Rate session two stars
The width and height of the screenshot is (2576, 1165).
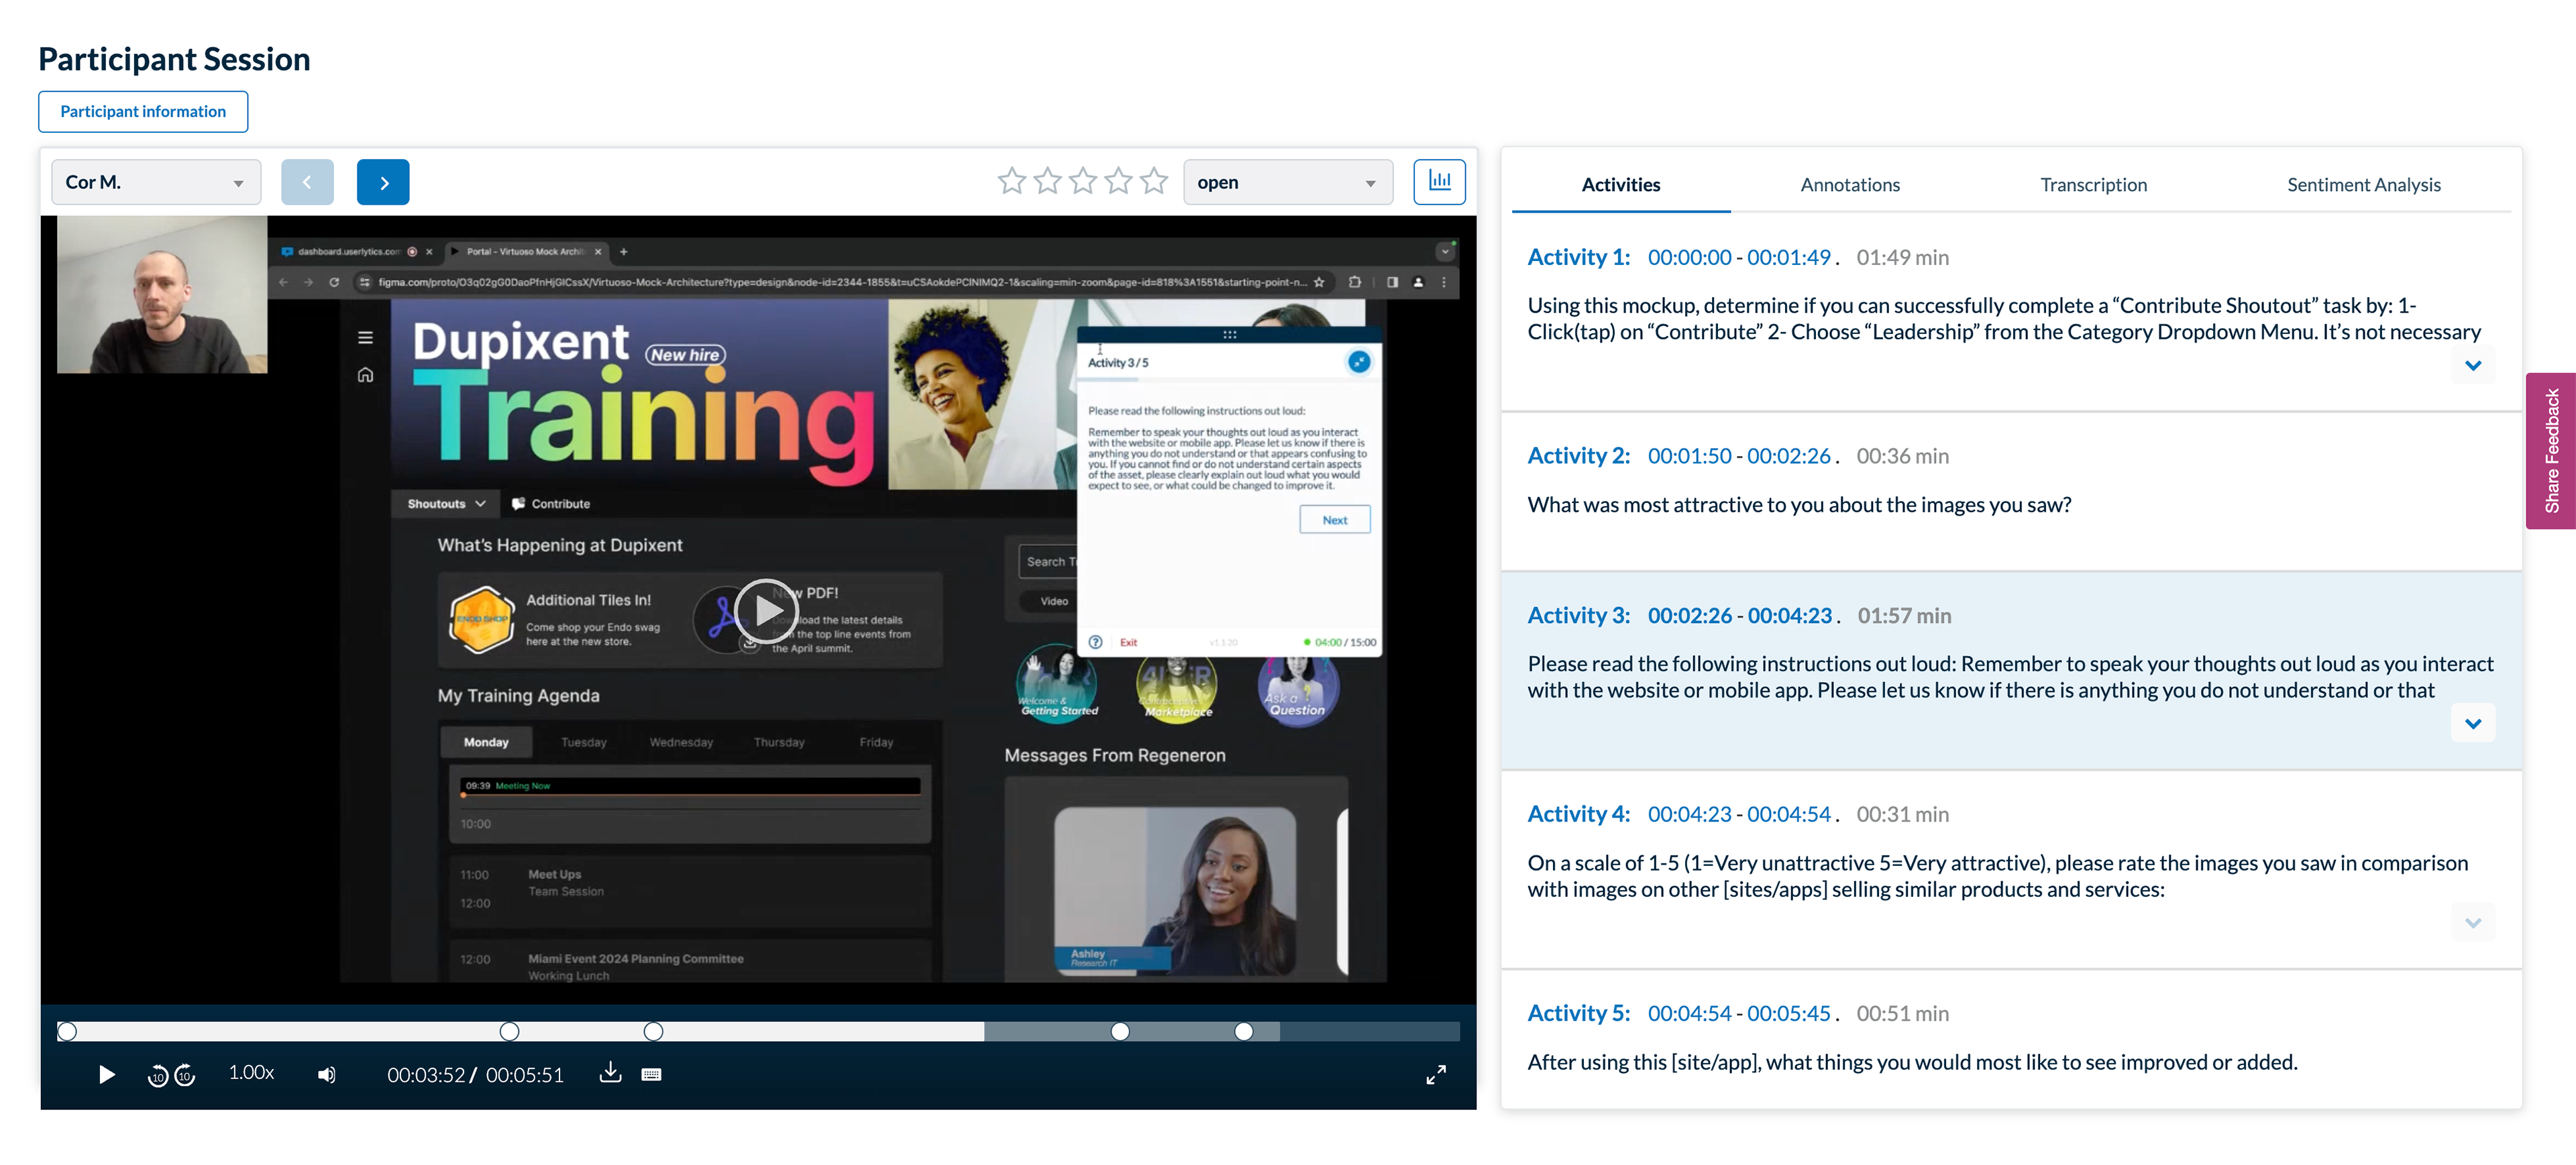tap(1047, 181)
